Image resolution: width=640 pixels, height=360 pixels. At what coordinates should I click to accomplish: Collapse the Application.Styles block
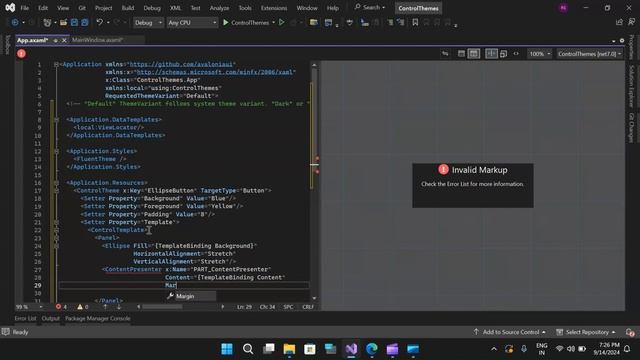tap(56, 151)
